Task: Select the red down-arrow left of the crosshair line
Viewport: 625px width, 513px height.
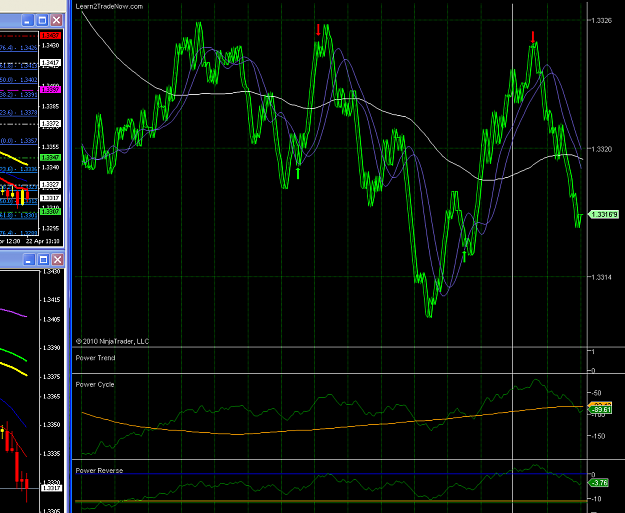Action: tap(318, 30)
